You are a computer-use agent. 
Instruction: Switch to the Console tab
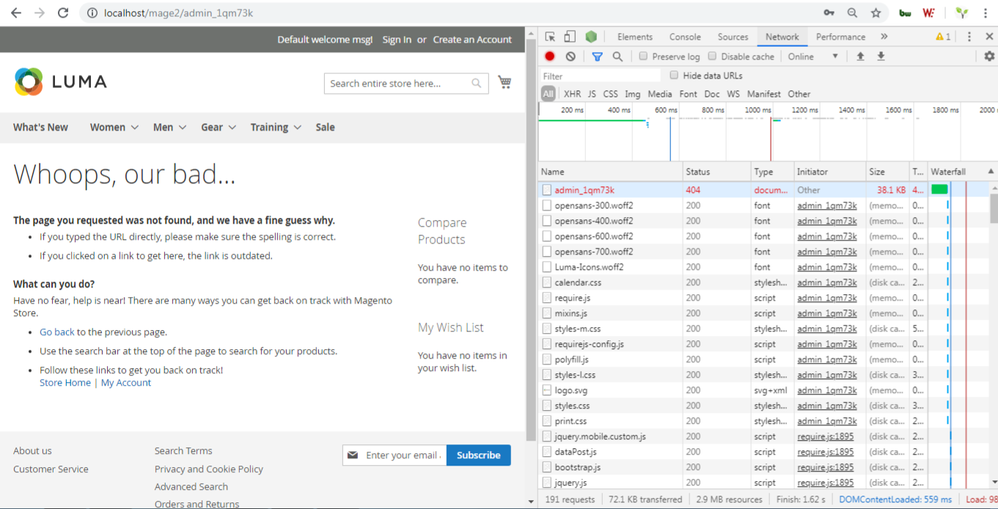coord(685,37)
